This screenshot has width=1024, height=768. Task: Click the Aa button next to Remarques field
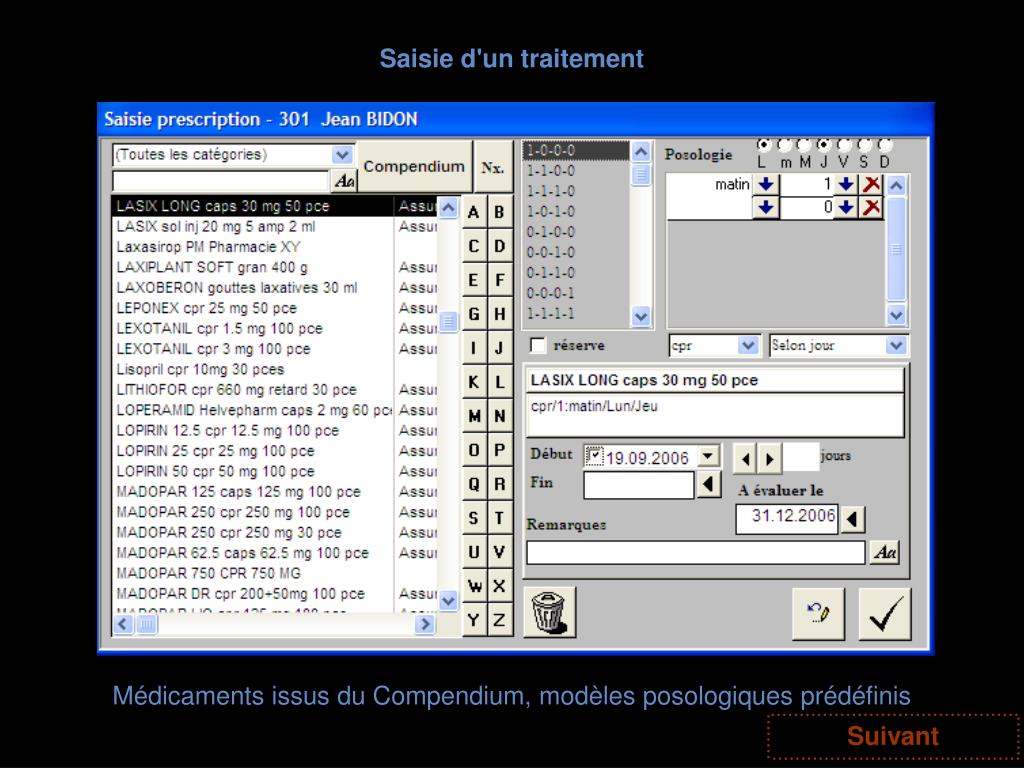pos(884,552)
